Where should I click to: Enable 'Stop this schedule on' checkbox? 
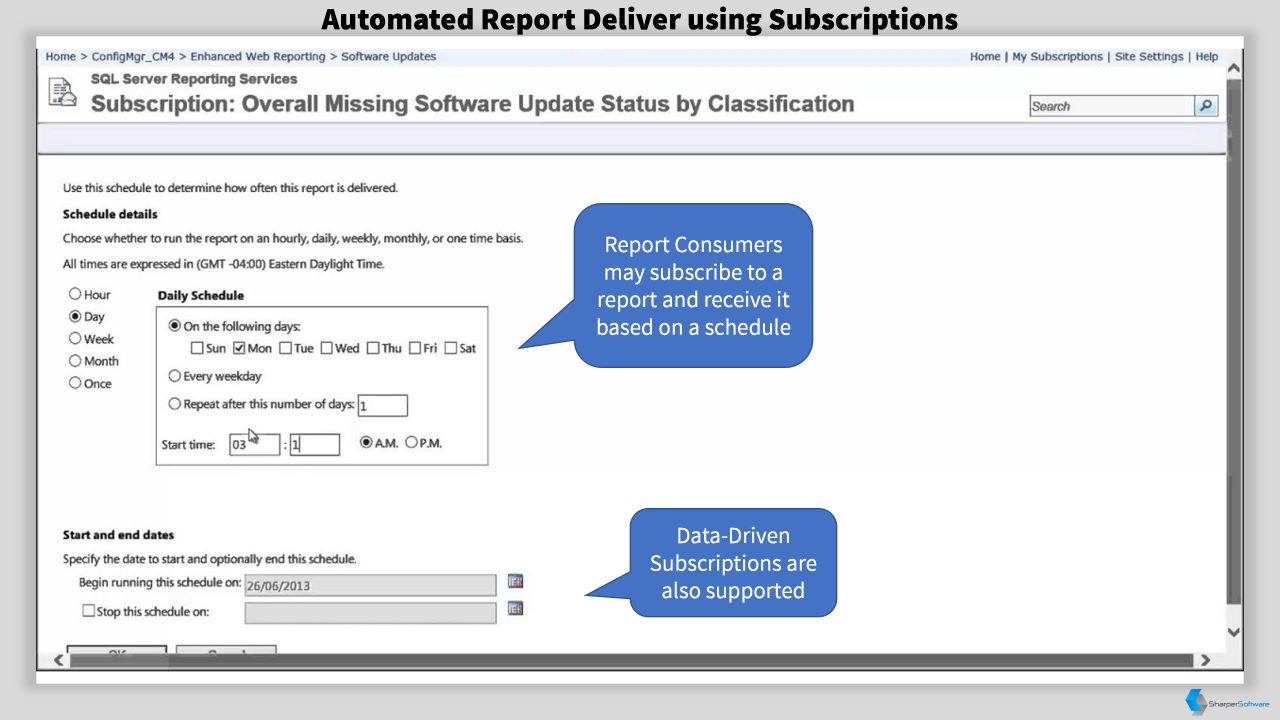pos(88,610)
